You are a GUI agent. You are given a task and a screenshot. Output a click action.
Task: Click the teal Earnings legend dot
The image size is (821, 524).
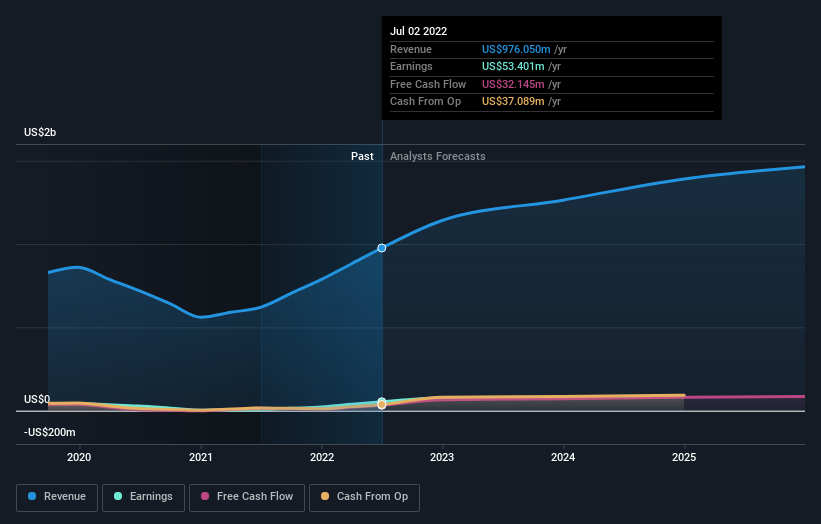pos(118,496)
